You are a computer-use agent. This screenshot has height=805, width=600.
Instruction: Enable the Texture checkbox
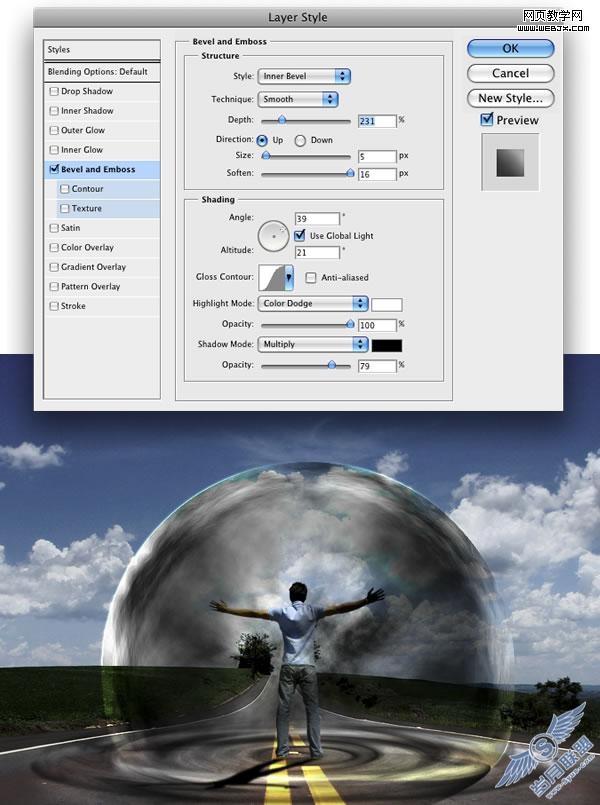point(64,208)
